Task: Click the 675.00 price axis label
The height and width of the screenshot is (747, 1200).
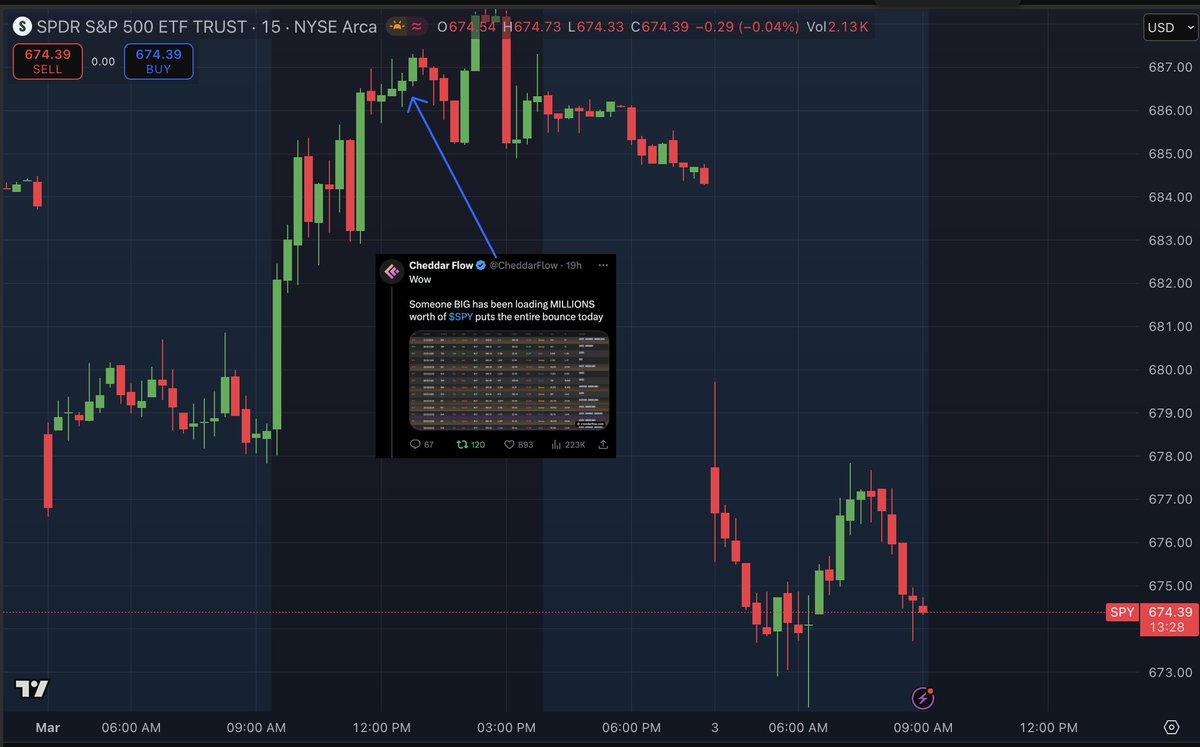Action: (x=1168, y=586)
